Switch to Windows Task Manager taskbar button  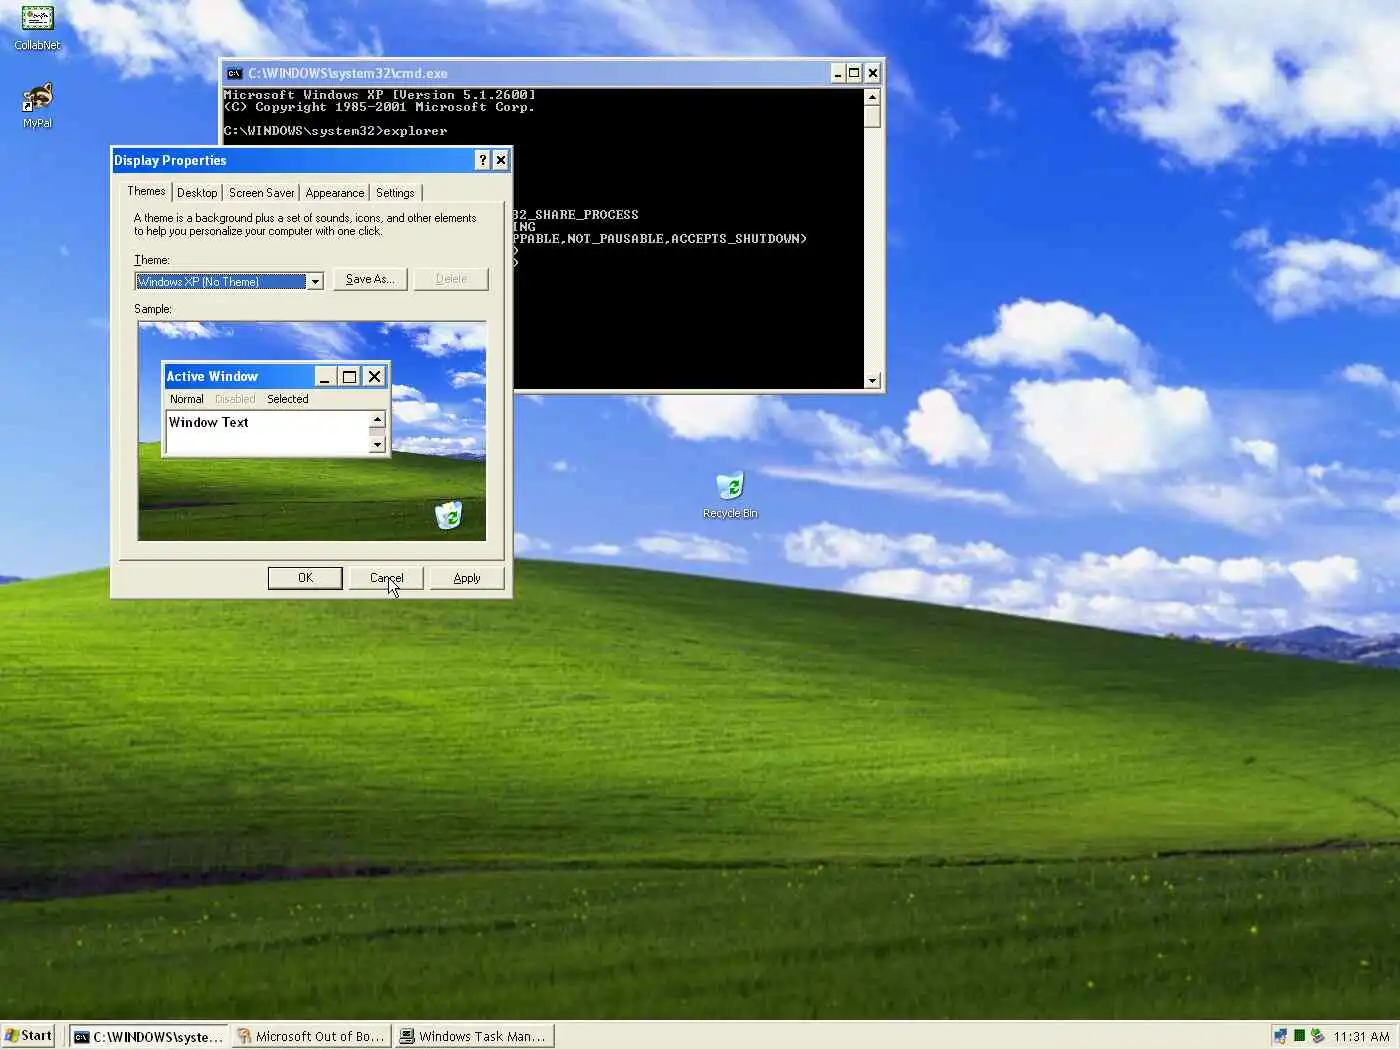click(x=474, y=1037)
